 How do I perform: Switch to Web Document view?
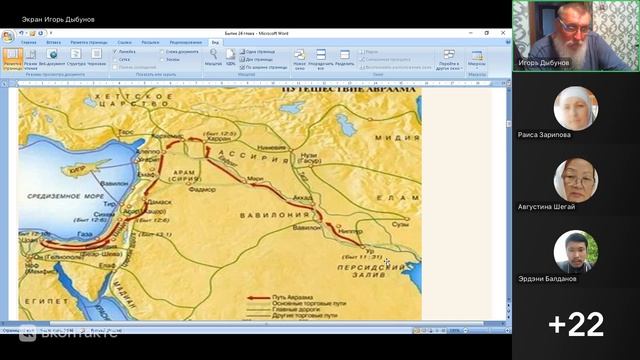tap(52, 58)
